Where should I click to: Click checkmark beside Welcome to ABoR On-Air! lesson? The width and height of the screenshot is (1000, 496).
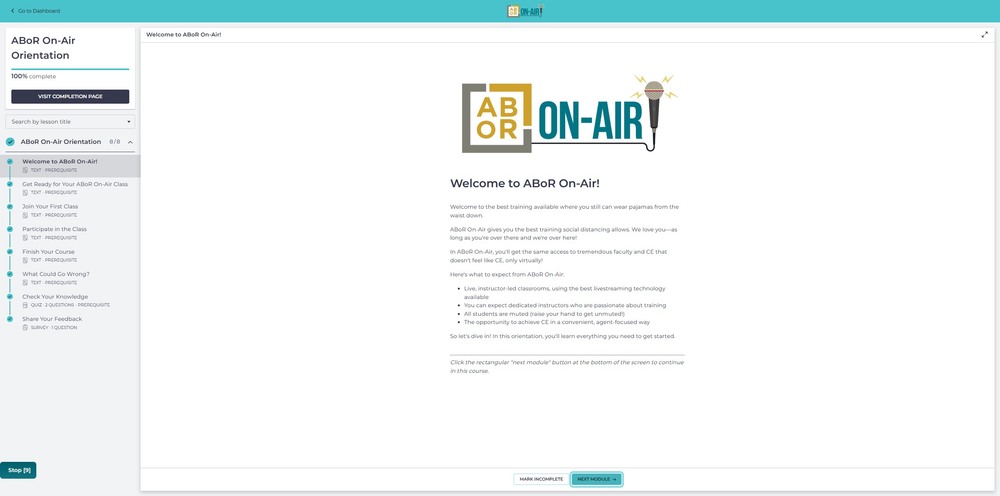pos(10,161)
